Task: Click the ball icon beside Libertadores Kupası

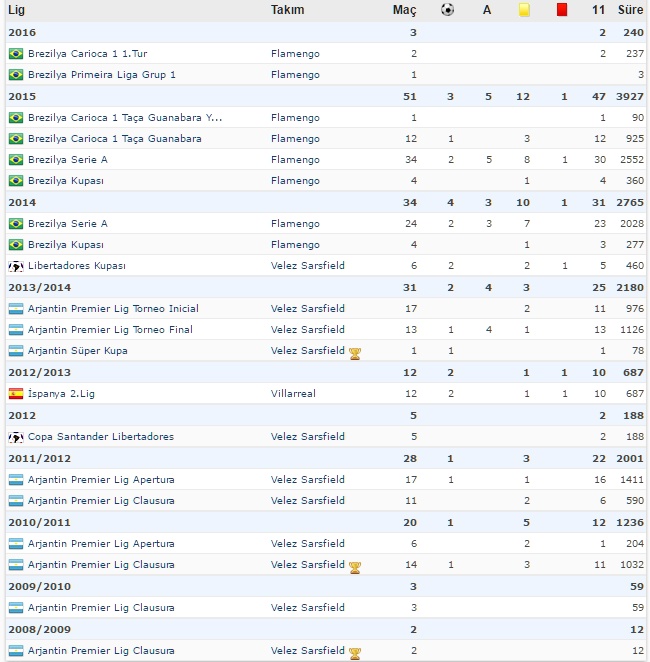Action: pyautogui.click(x=16, y=266)
